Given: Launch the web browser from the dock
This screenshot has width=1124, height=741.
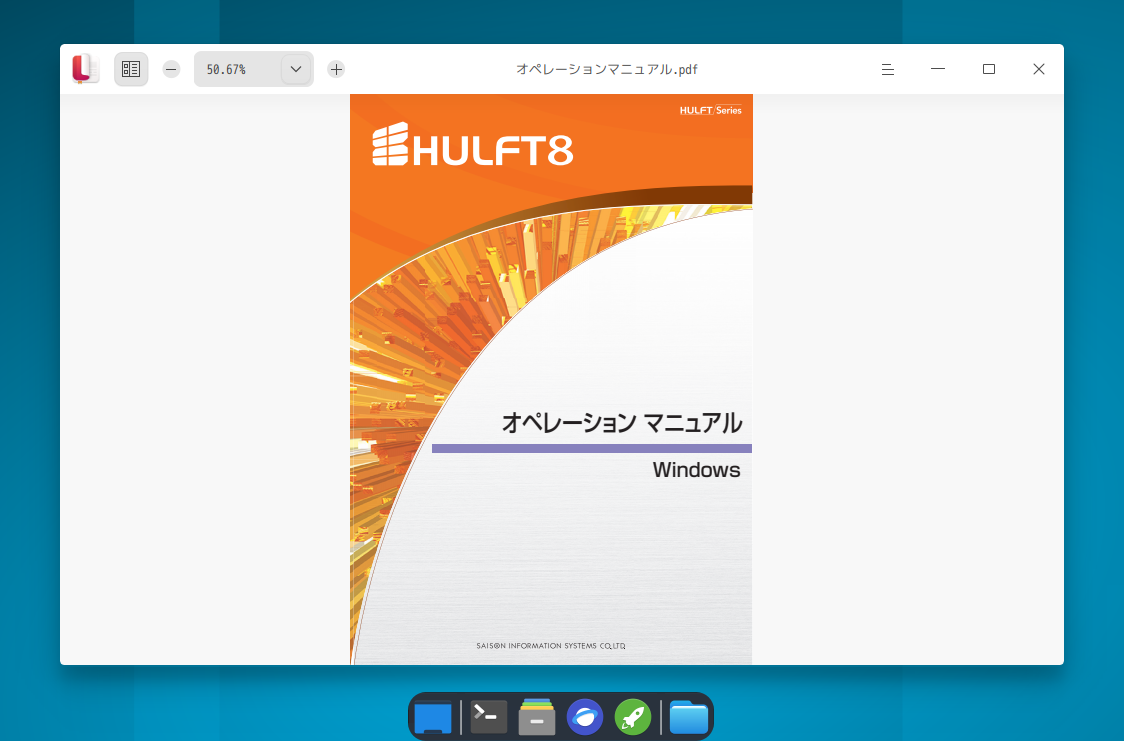Looking at the screenshot, I should tap(585, 717).
